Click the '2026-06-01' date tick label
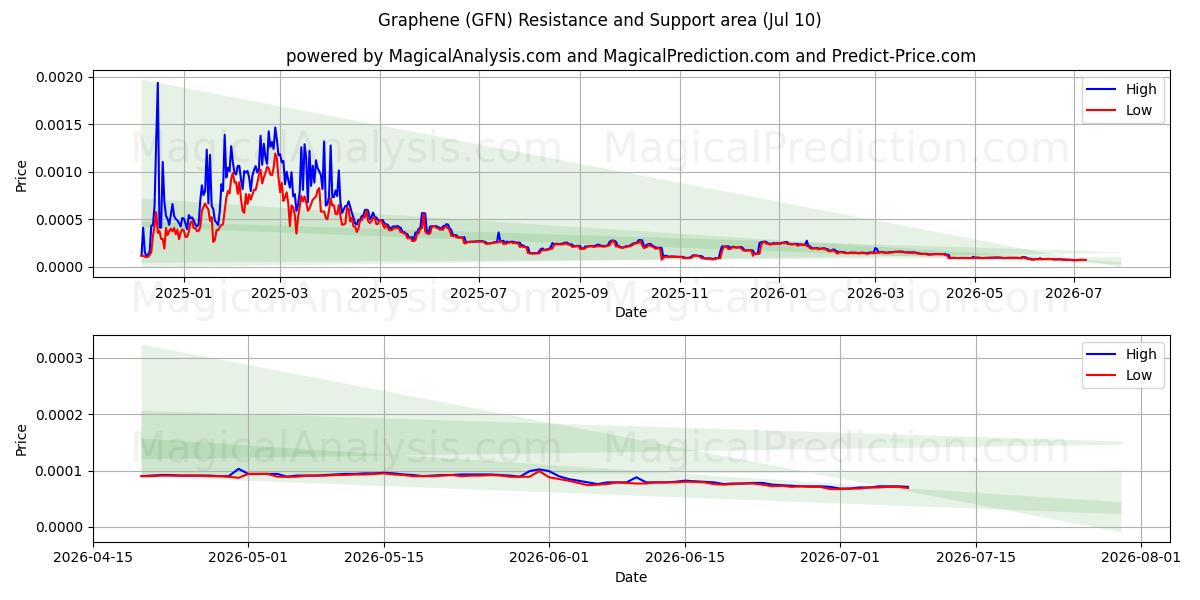This screenshot has height=600, width=1200. [x=549, y=558]
